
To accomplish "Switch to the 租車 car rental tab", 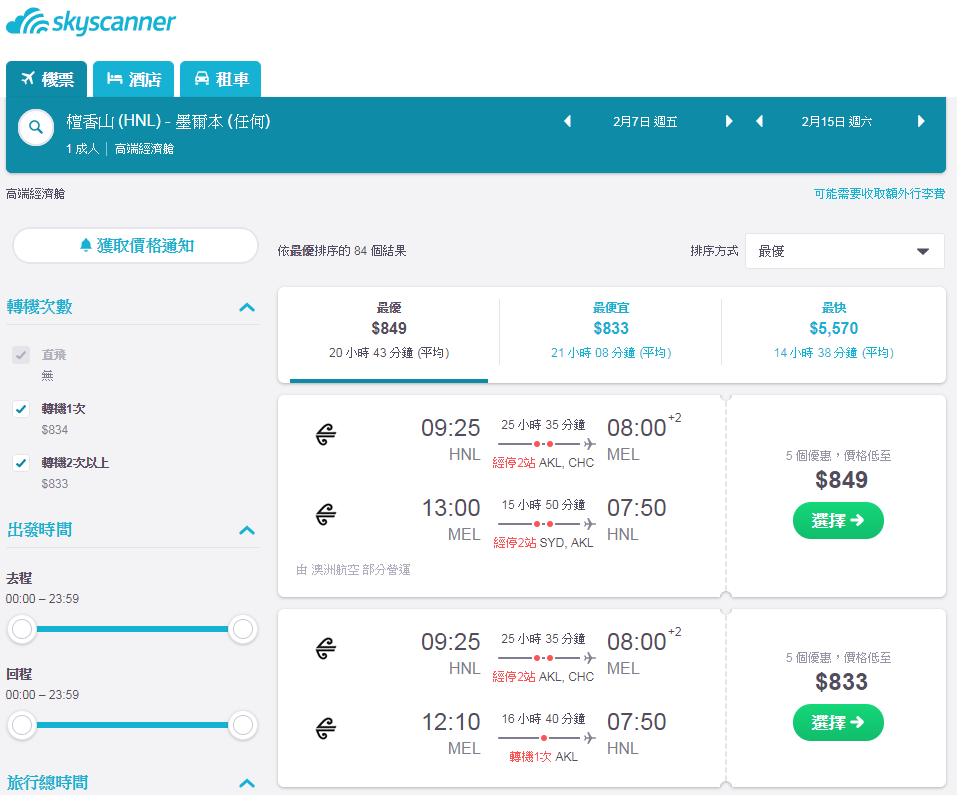I will (x=221, y=79).
